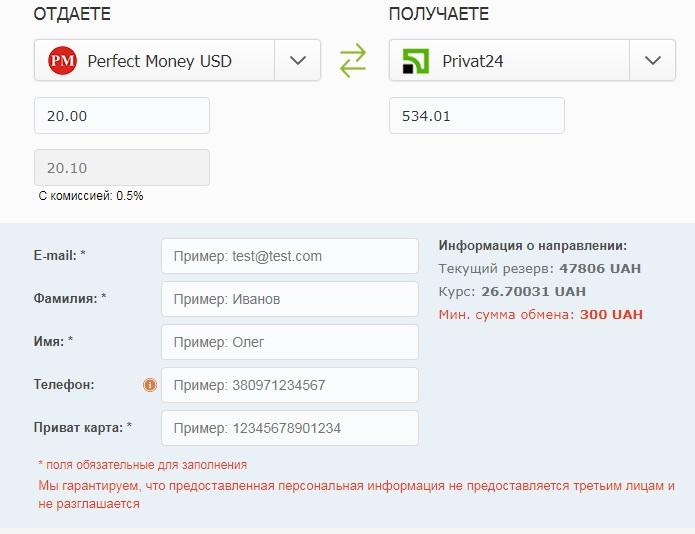Screen dimensions: 695x534
Task: Open the Perfect Money USD dropdown arrow
Action: 297,60
